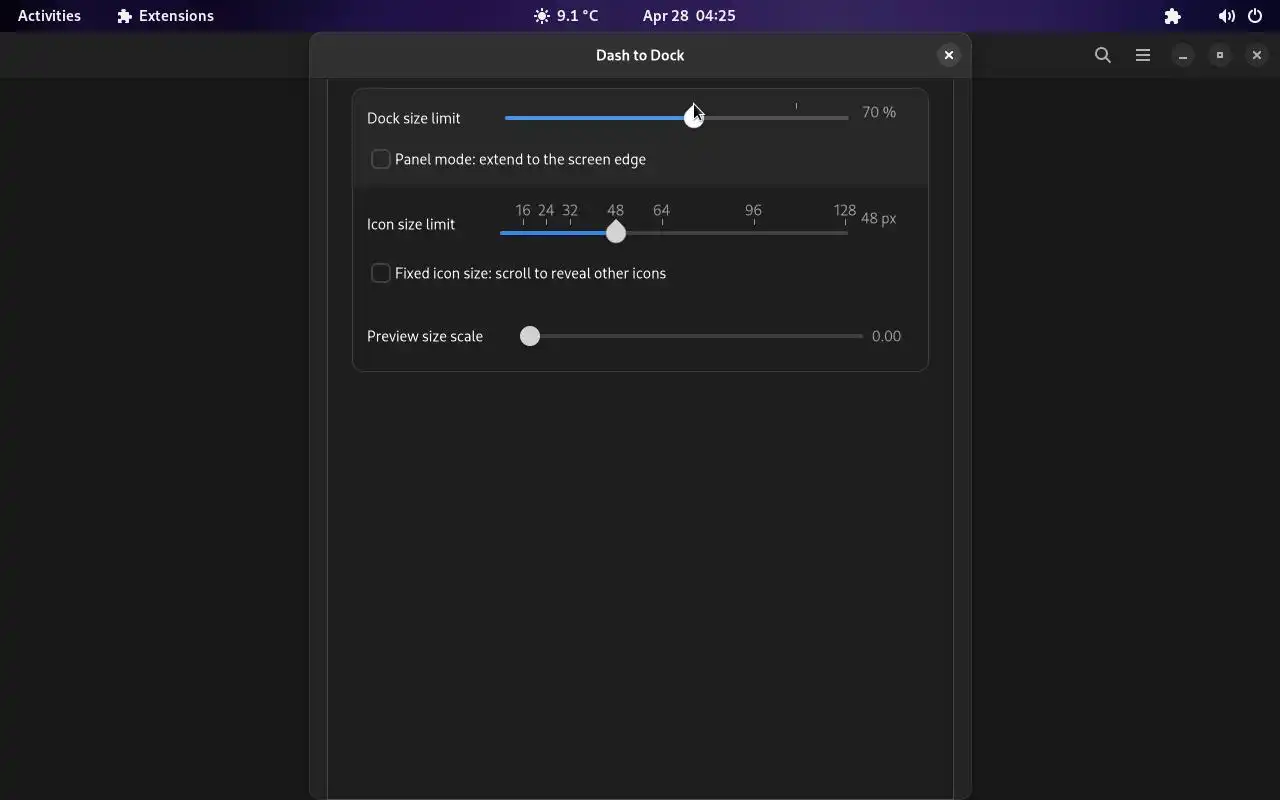Maximize the Extensions window
1280x800 pixels.
pyautogui.click(x=1220, y=55)
